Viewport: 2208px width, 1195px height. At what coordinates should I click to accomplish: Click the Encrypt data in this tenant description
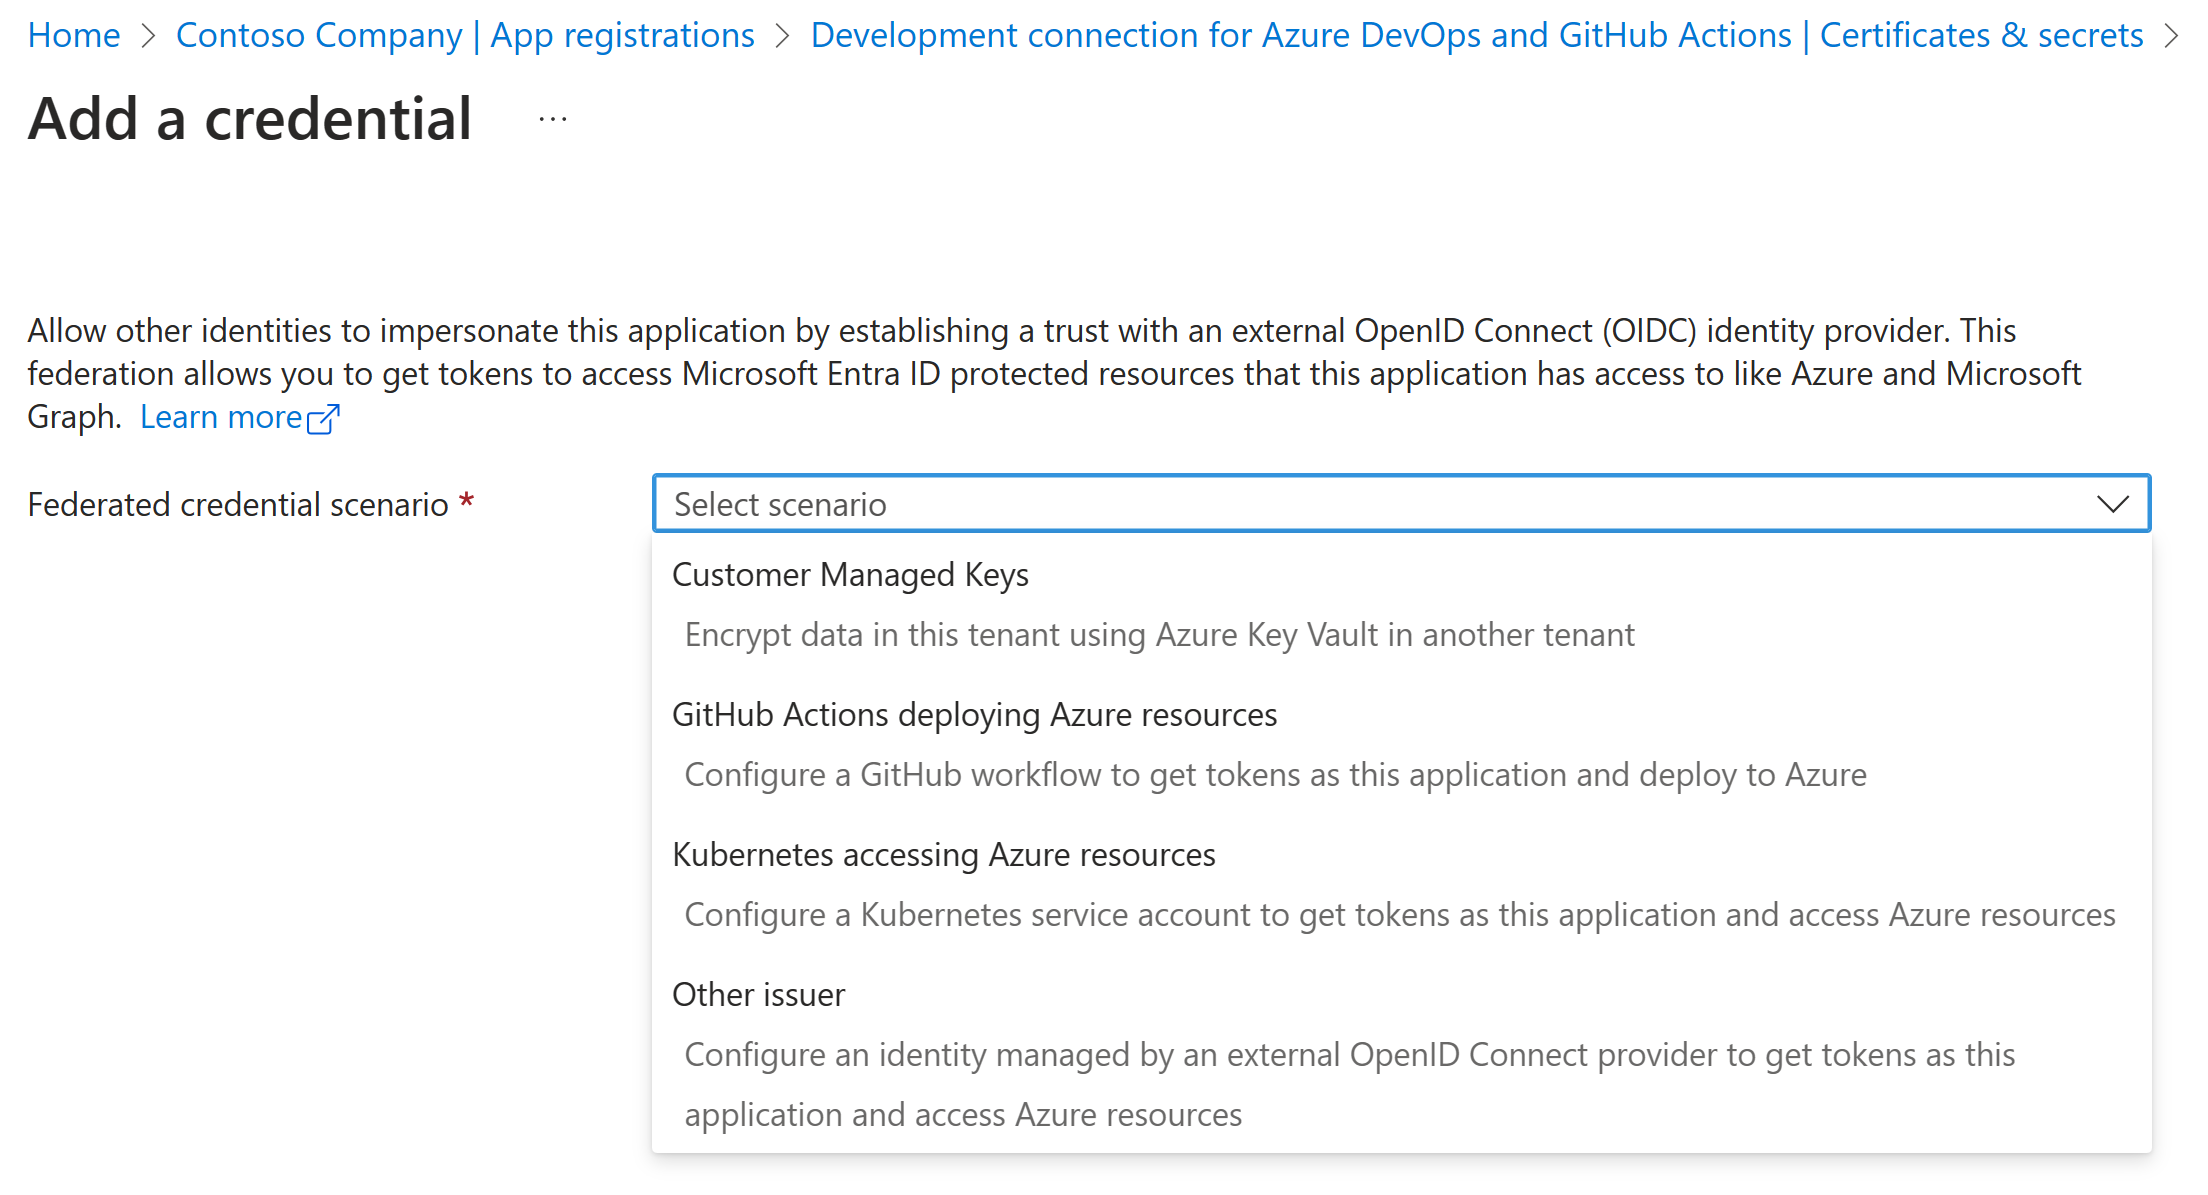(1159, 635)
